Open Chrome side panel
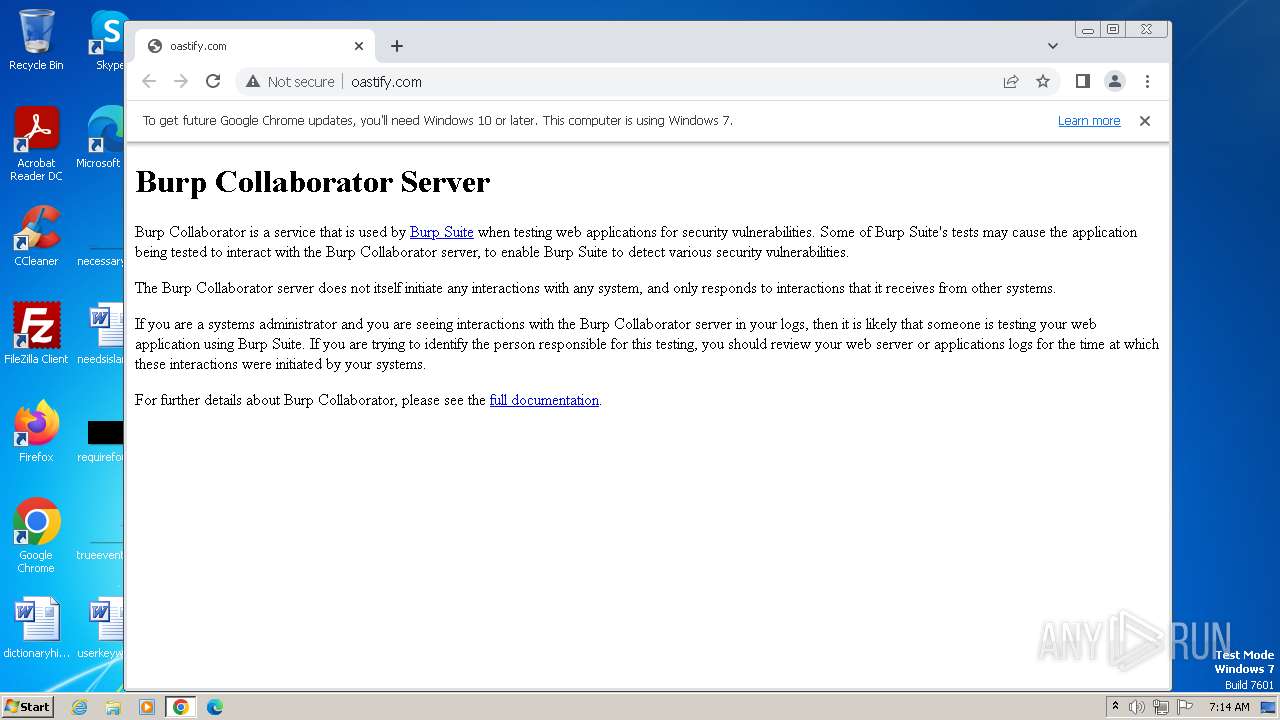 [x=1082, y=82]
